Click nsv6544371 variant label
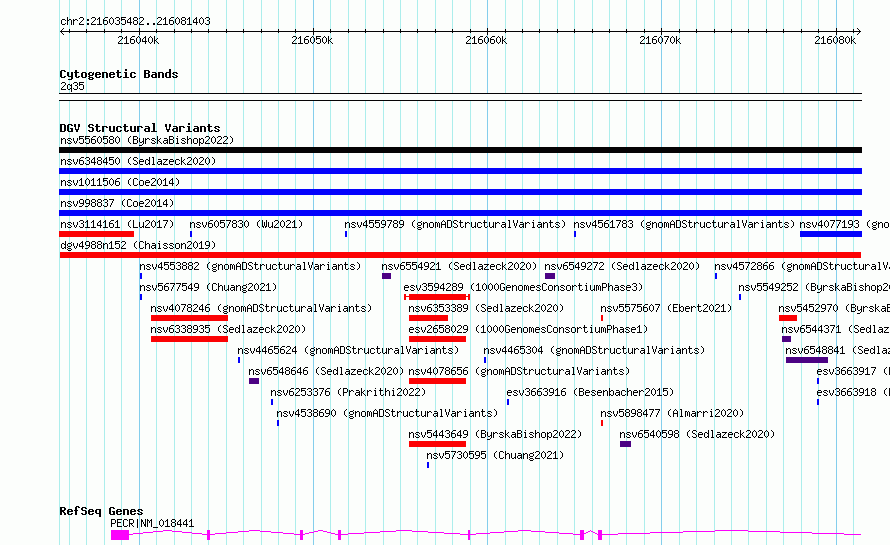 tap(836, 329)
